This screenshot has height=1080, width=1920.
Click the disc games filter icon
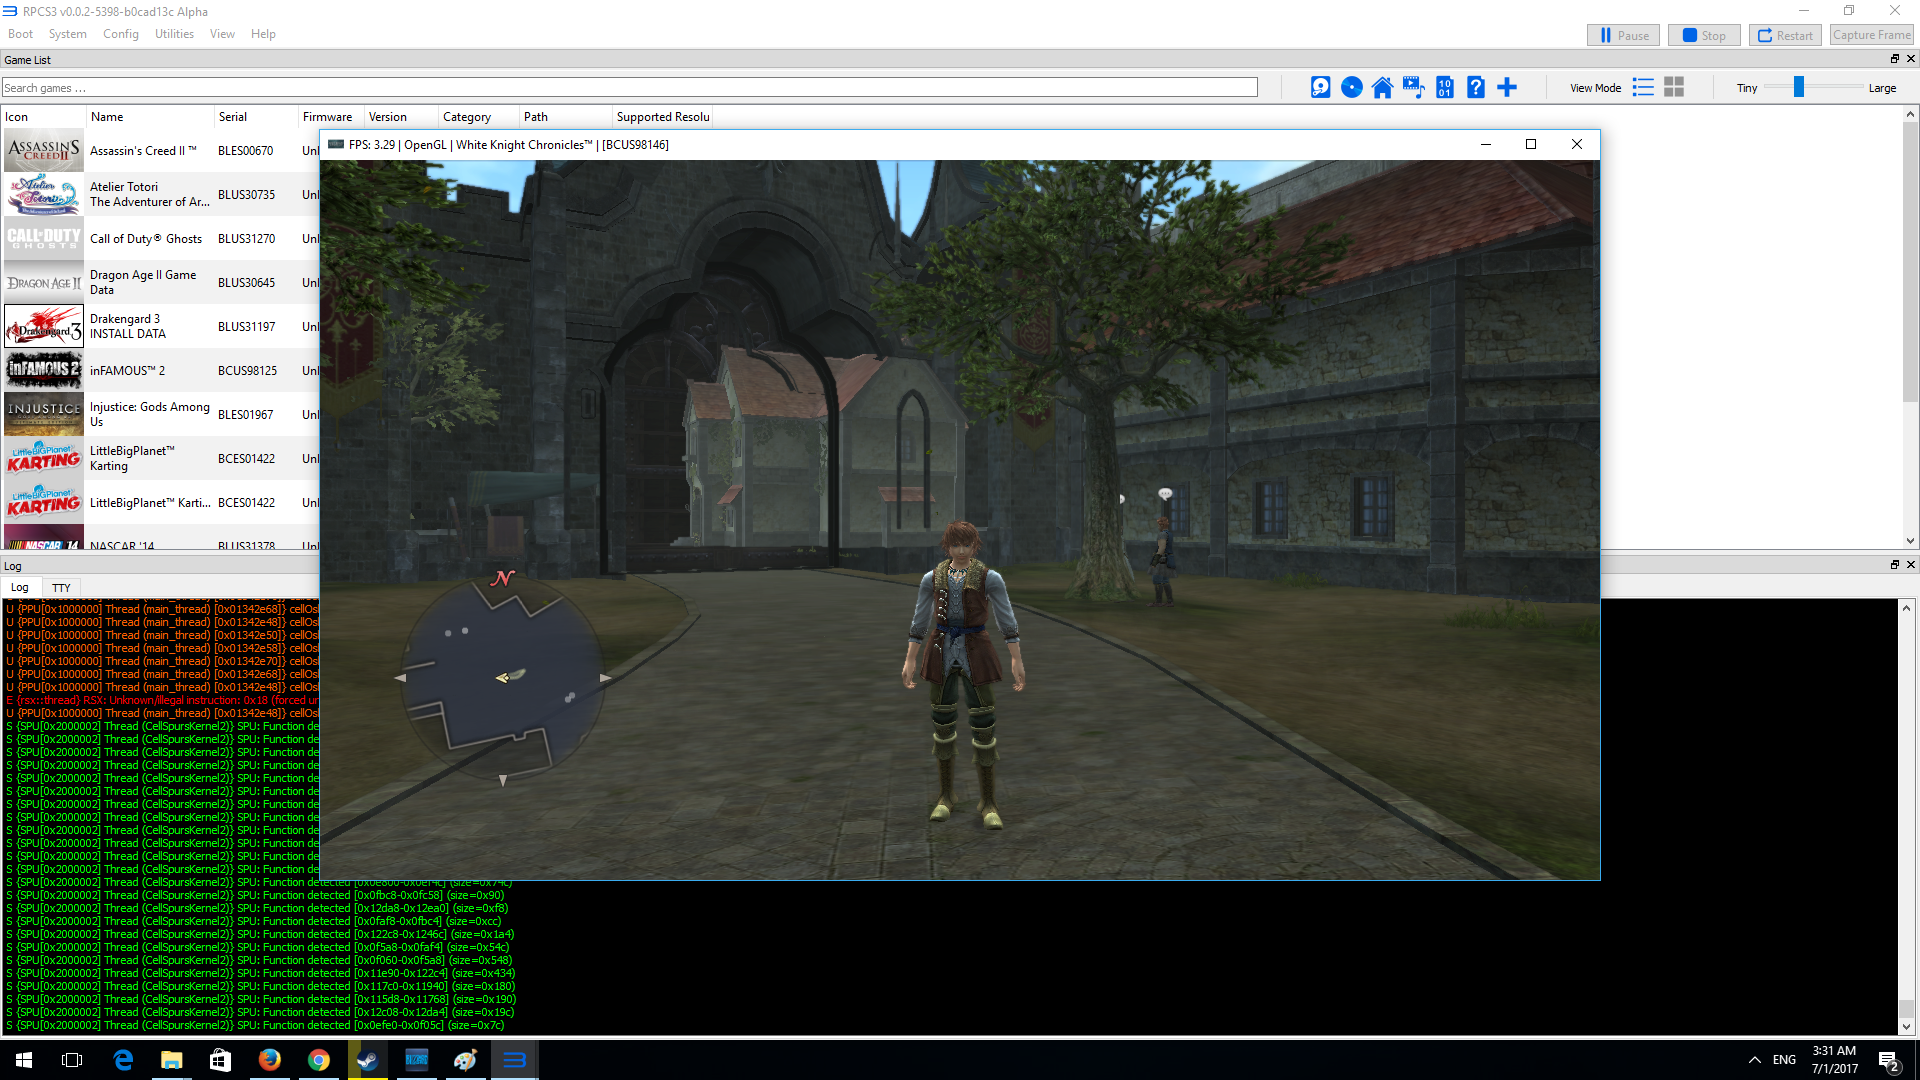[x=1351, y=88]
